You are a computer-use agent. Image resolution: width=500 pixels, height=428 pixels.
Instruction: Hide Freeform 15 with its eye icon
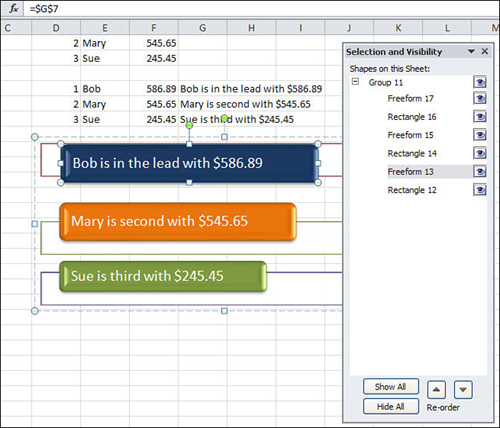click(480, 135)
